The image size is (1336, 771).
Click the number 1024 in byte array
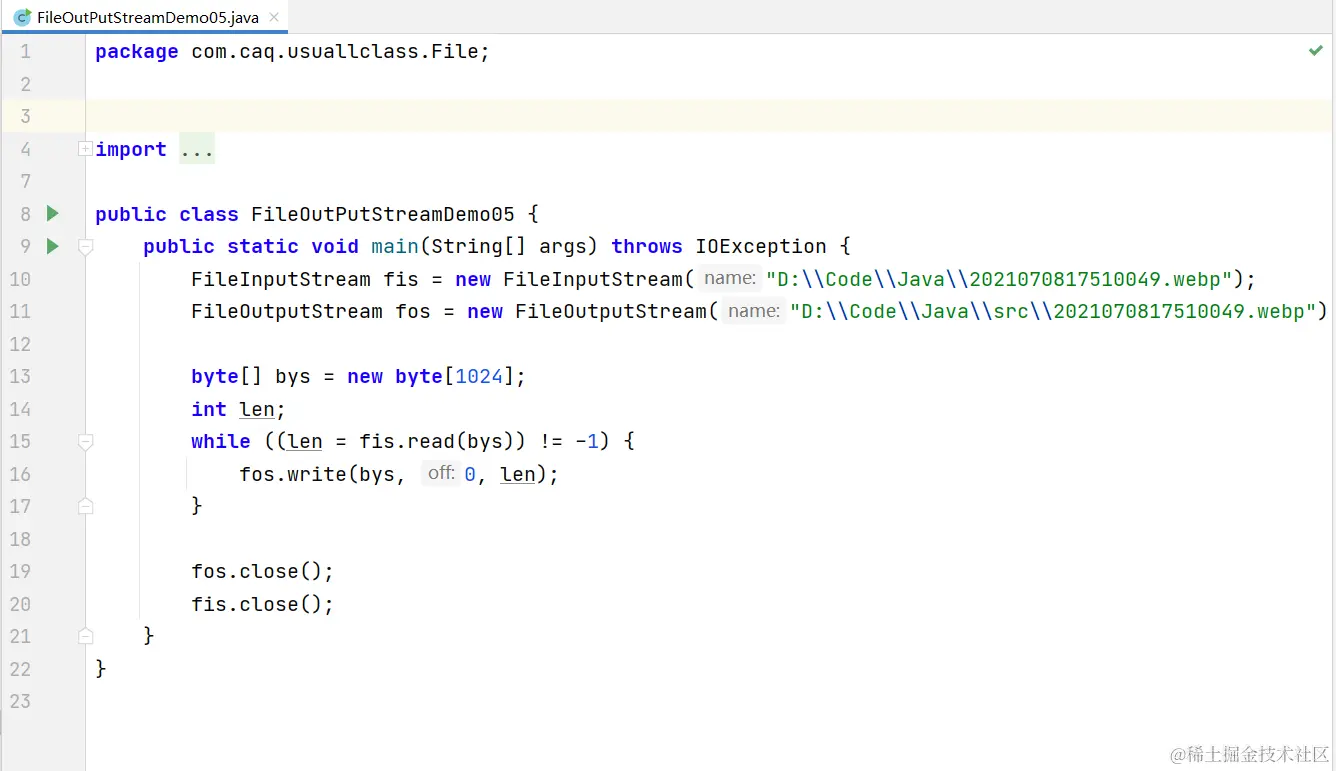coord(479,376)
